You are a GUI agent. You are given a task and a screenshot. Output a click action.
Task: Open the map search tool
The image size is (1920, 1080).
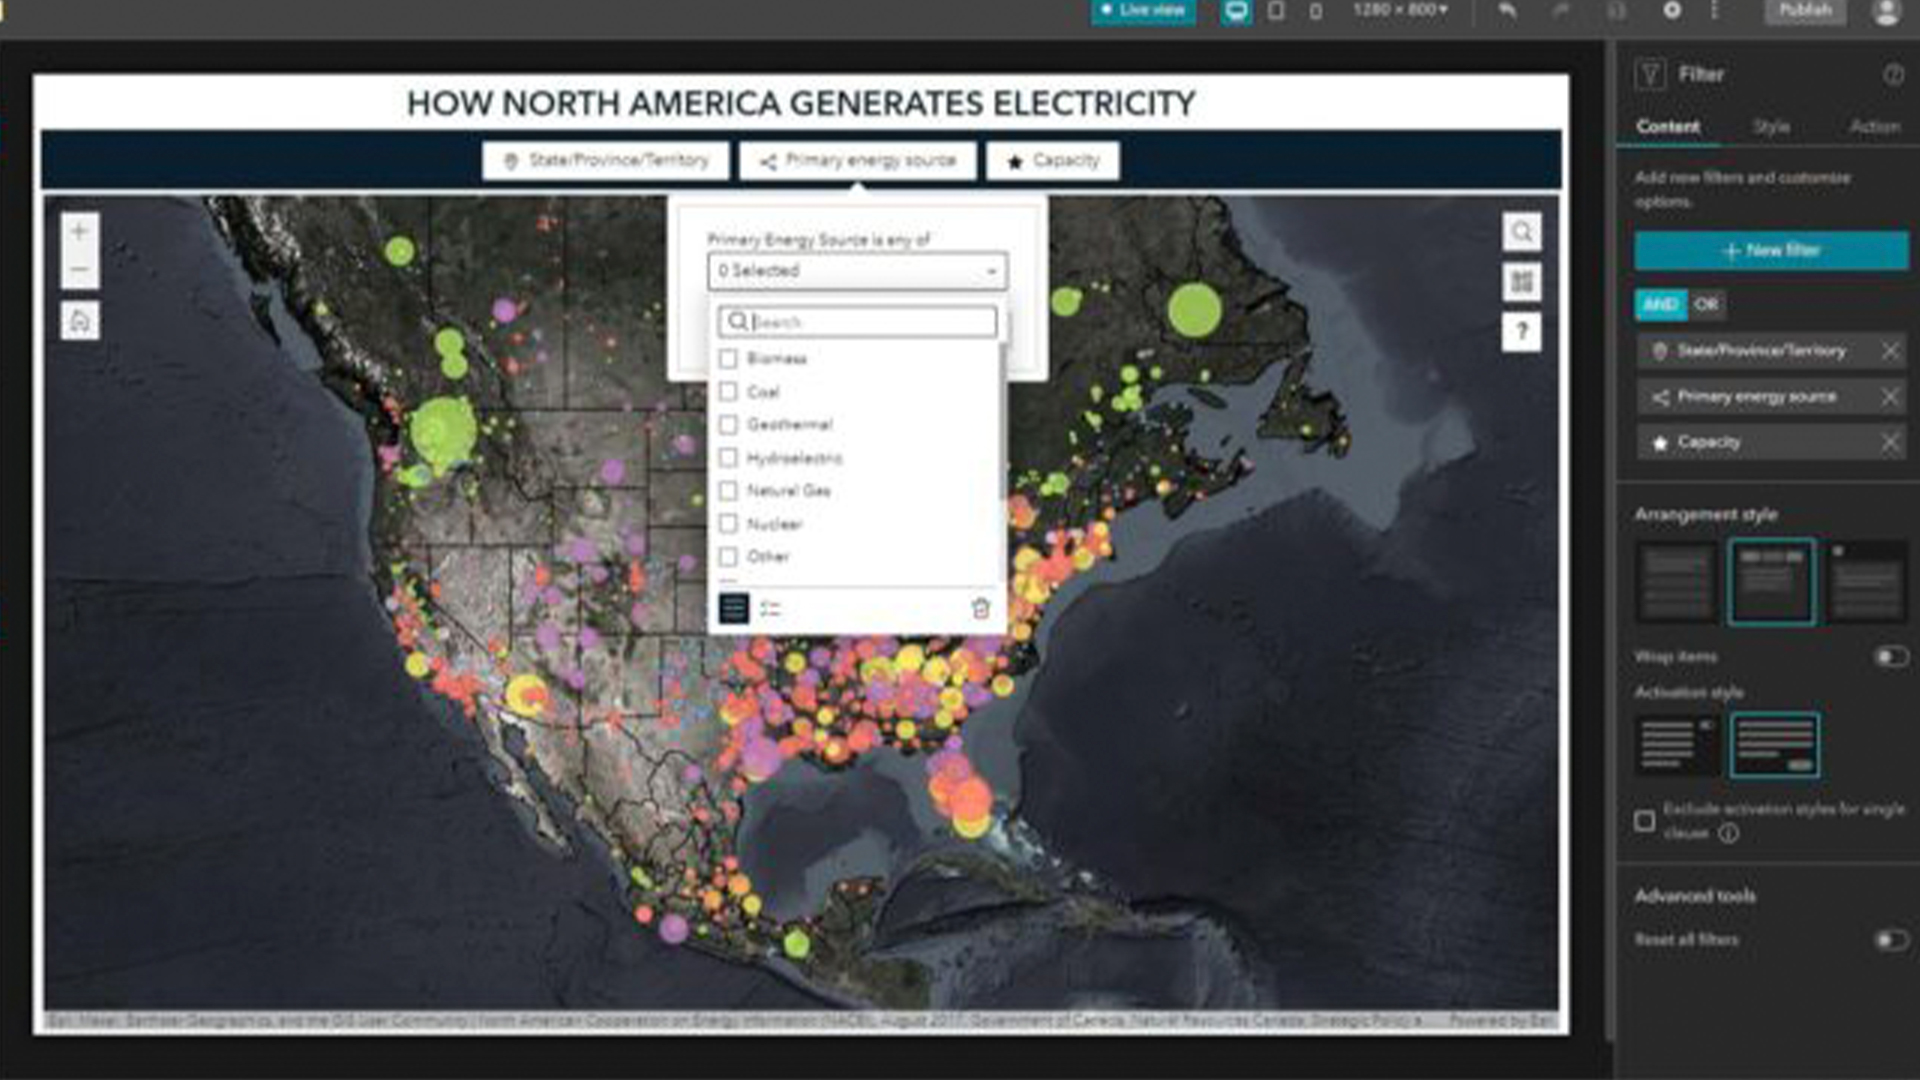click(1522, 232)
